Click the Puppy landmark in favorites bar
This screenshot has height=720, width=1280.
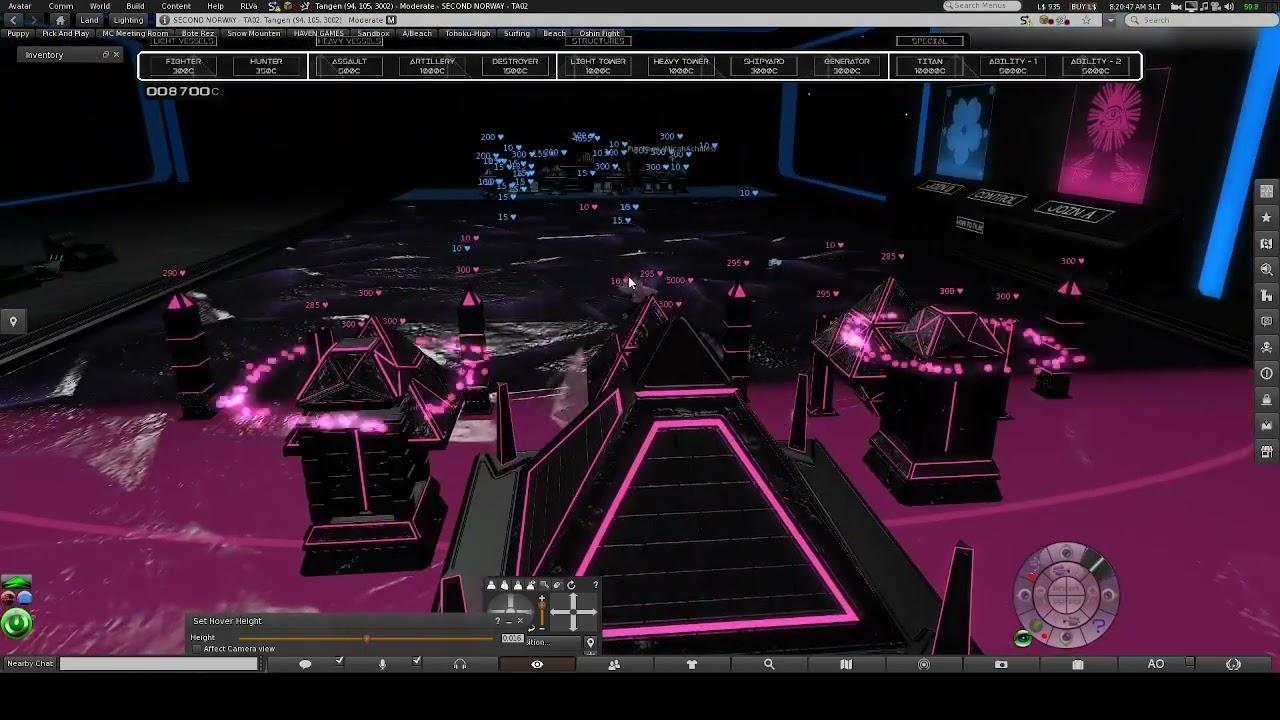pos(18,33)
